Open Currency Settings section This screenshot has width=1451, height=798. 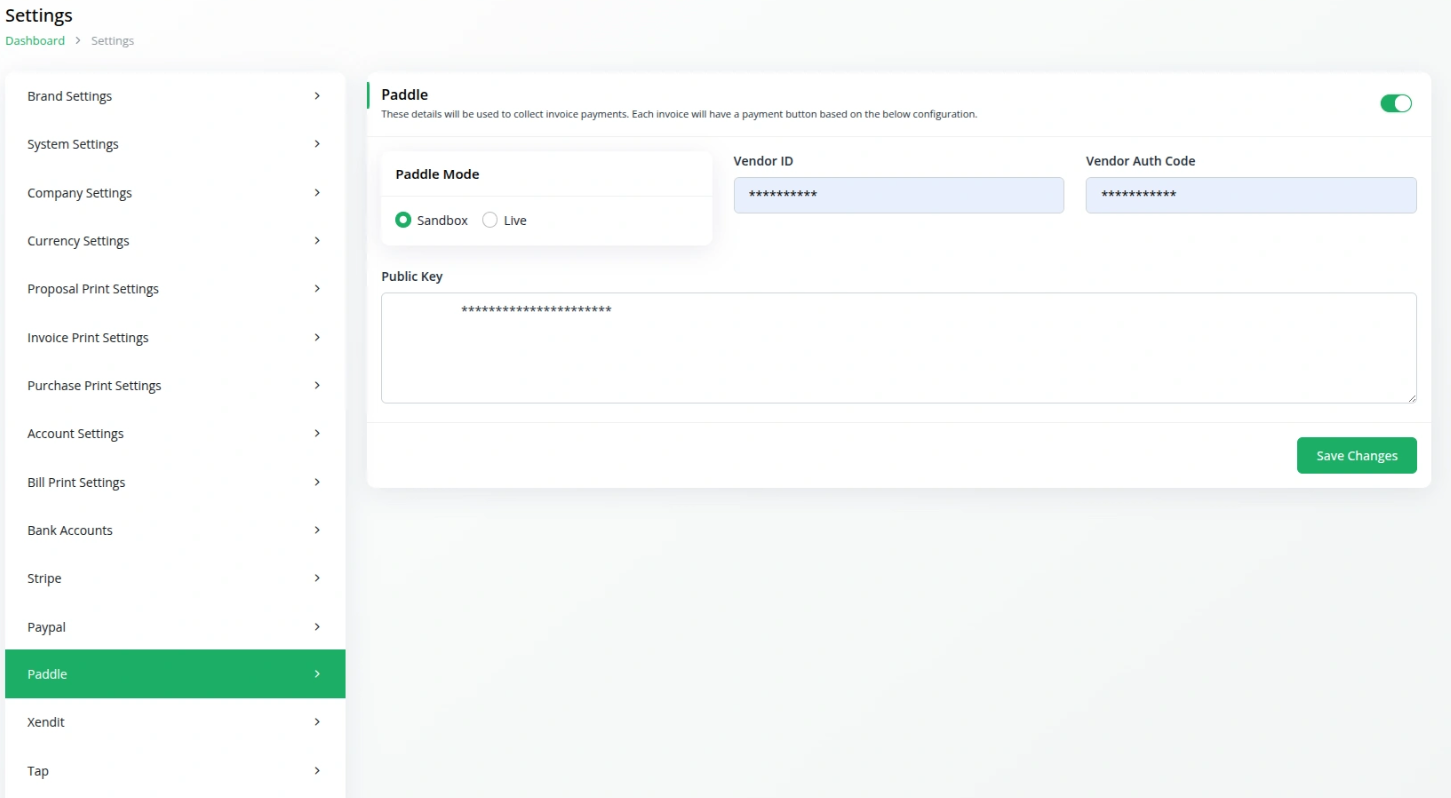click(175, 241)
